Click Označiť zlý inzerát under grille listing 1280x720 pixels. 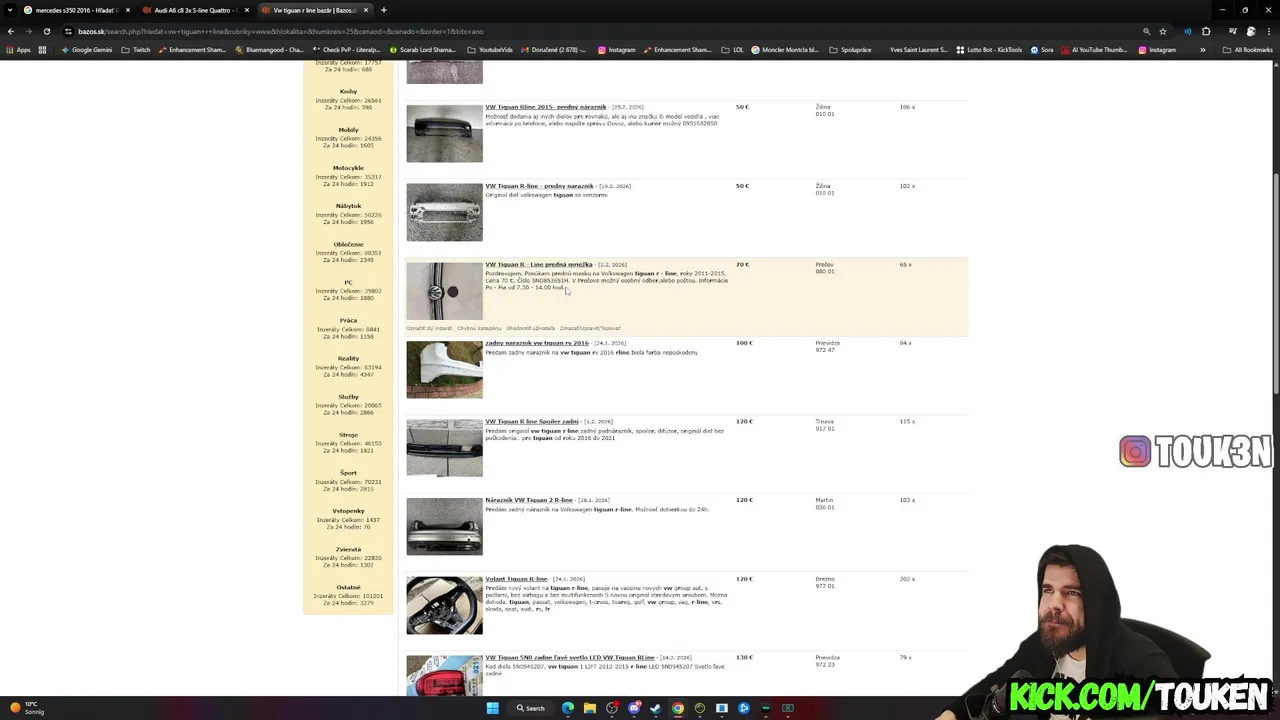[x=429, y=328]
